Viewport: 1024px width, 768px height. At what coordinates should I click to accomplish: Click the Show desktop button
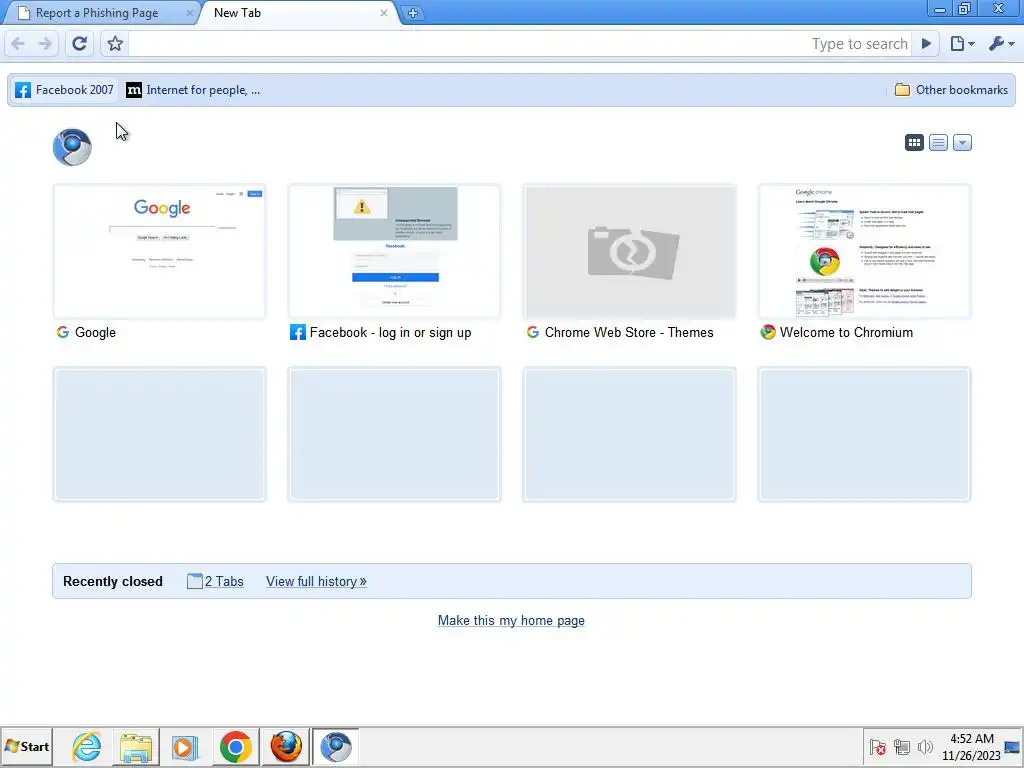[x=1013, y=747]
